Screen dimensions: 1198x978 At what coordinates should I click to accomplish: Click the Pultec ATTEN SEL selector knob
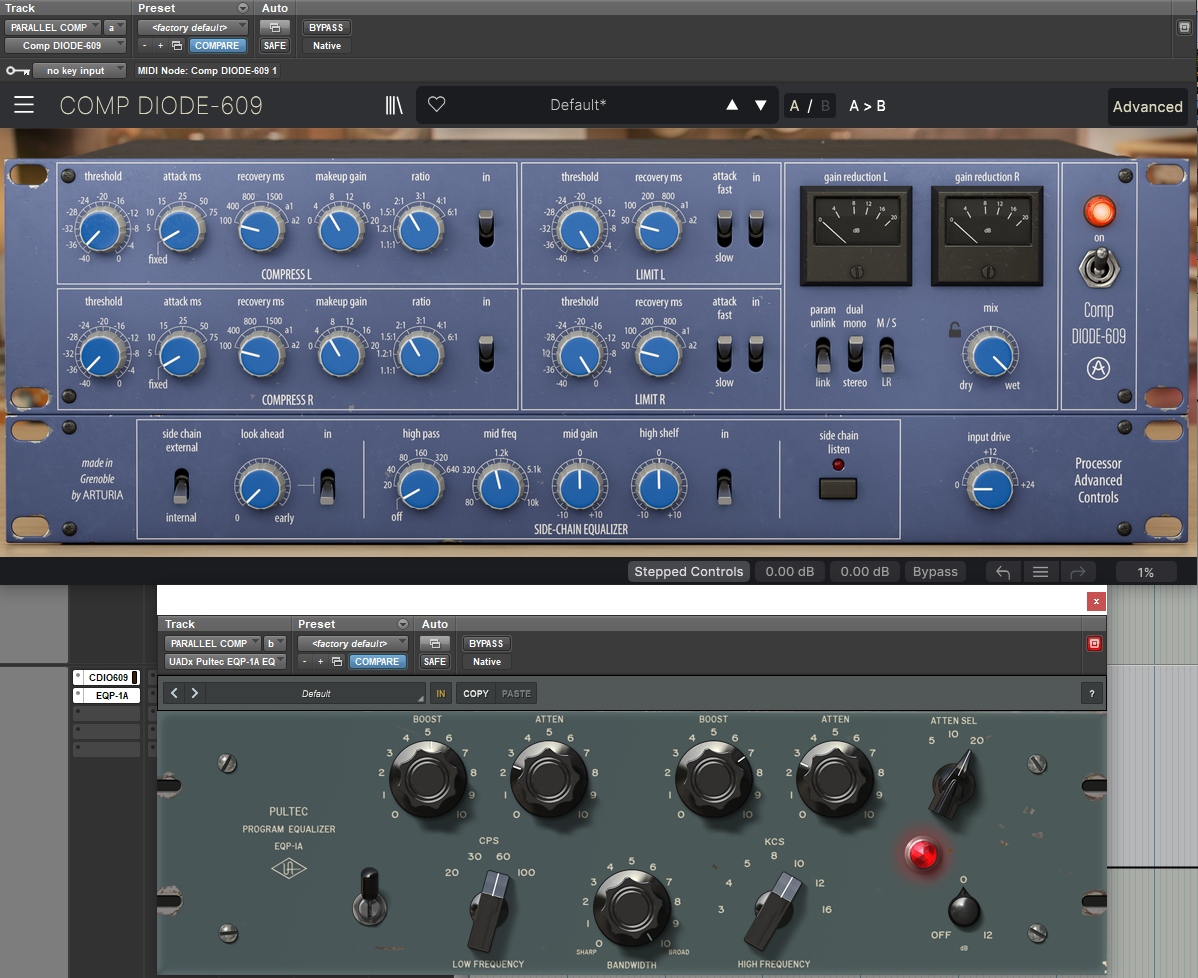click(951, 783)
